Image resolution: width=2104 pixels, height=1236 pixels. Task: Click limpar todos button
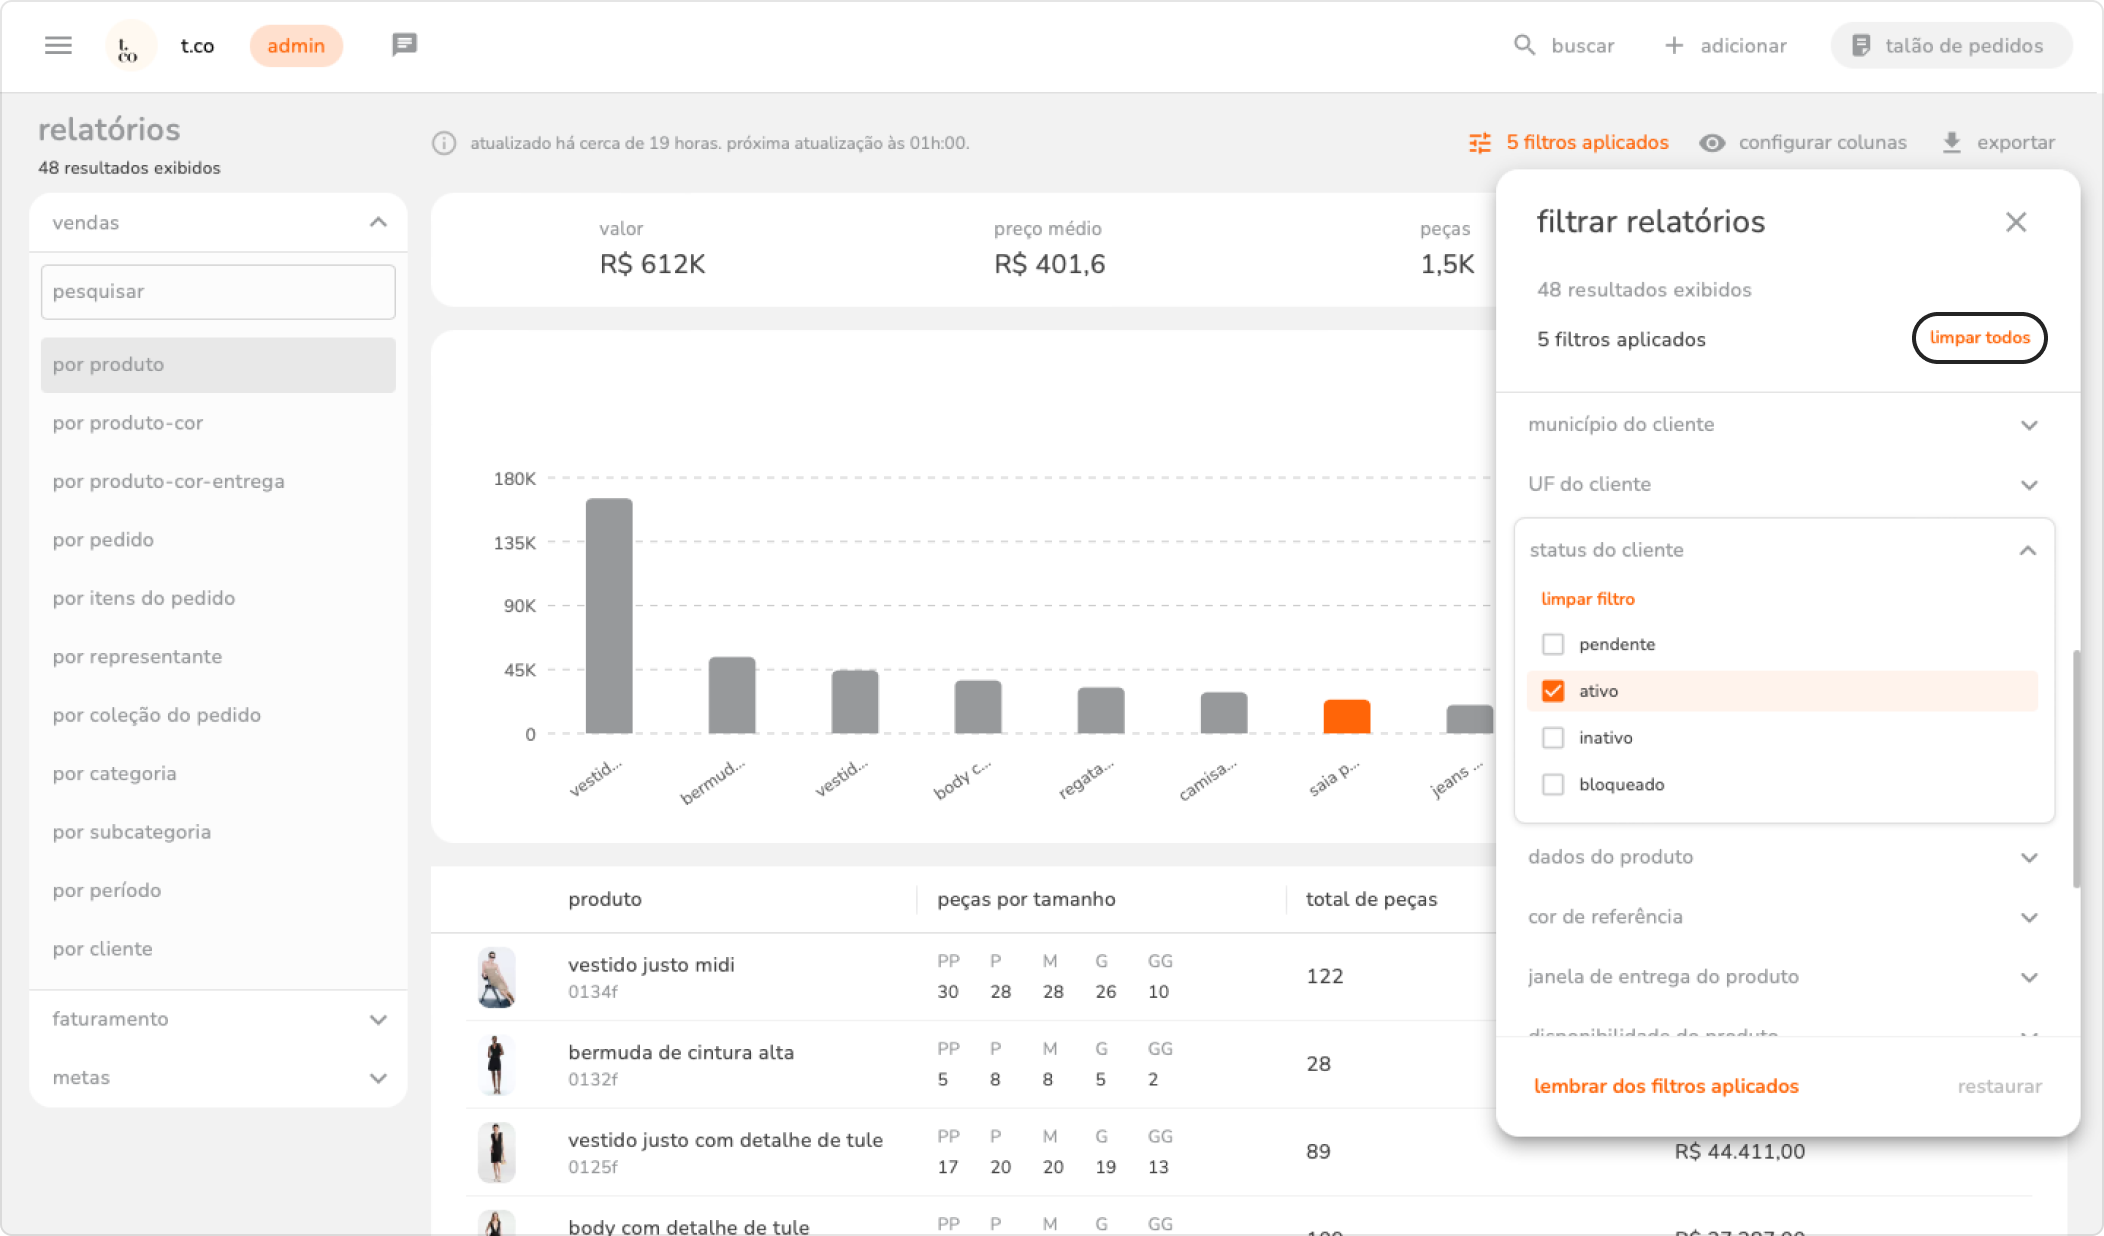[x=1979, y=338]
